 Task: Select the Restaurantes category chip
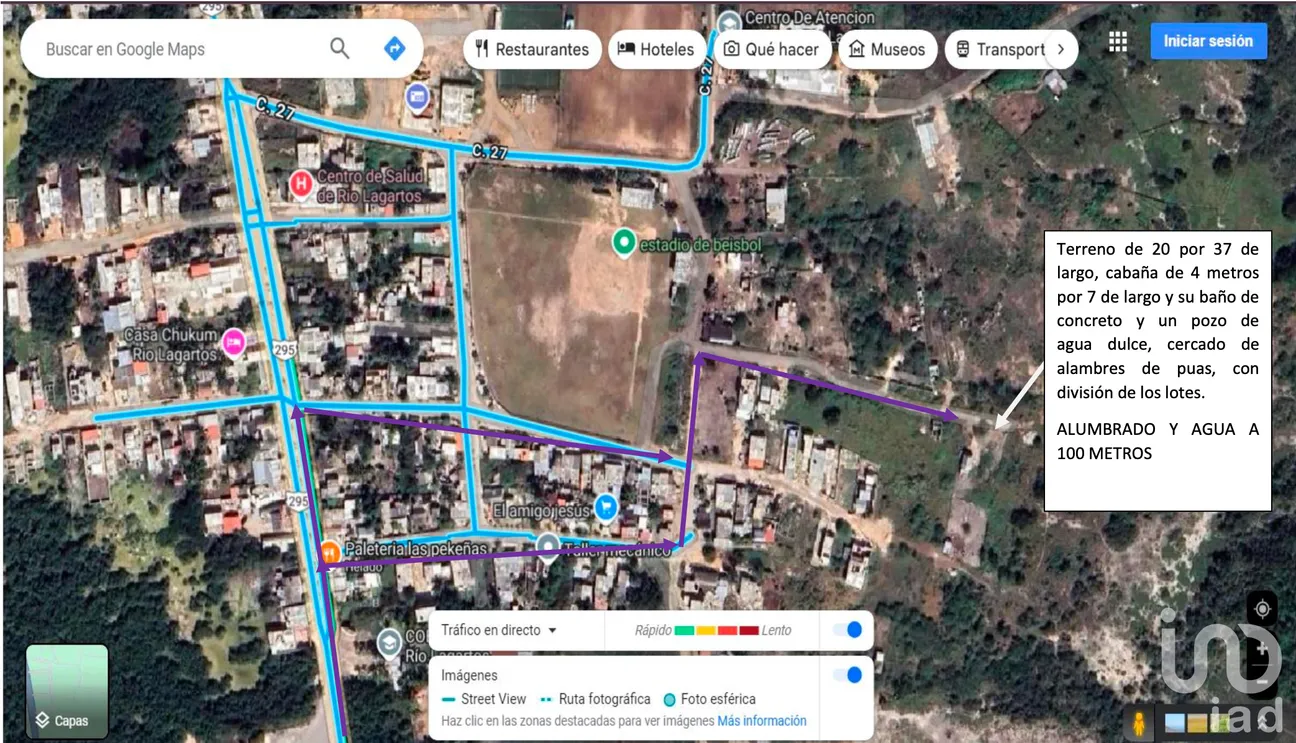click(x=532, y=49)
